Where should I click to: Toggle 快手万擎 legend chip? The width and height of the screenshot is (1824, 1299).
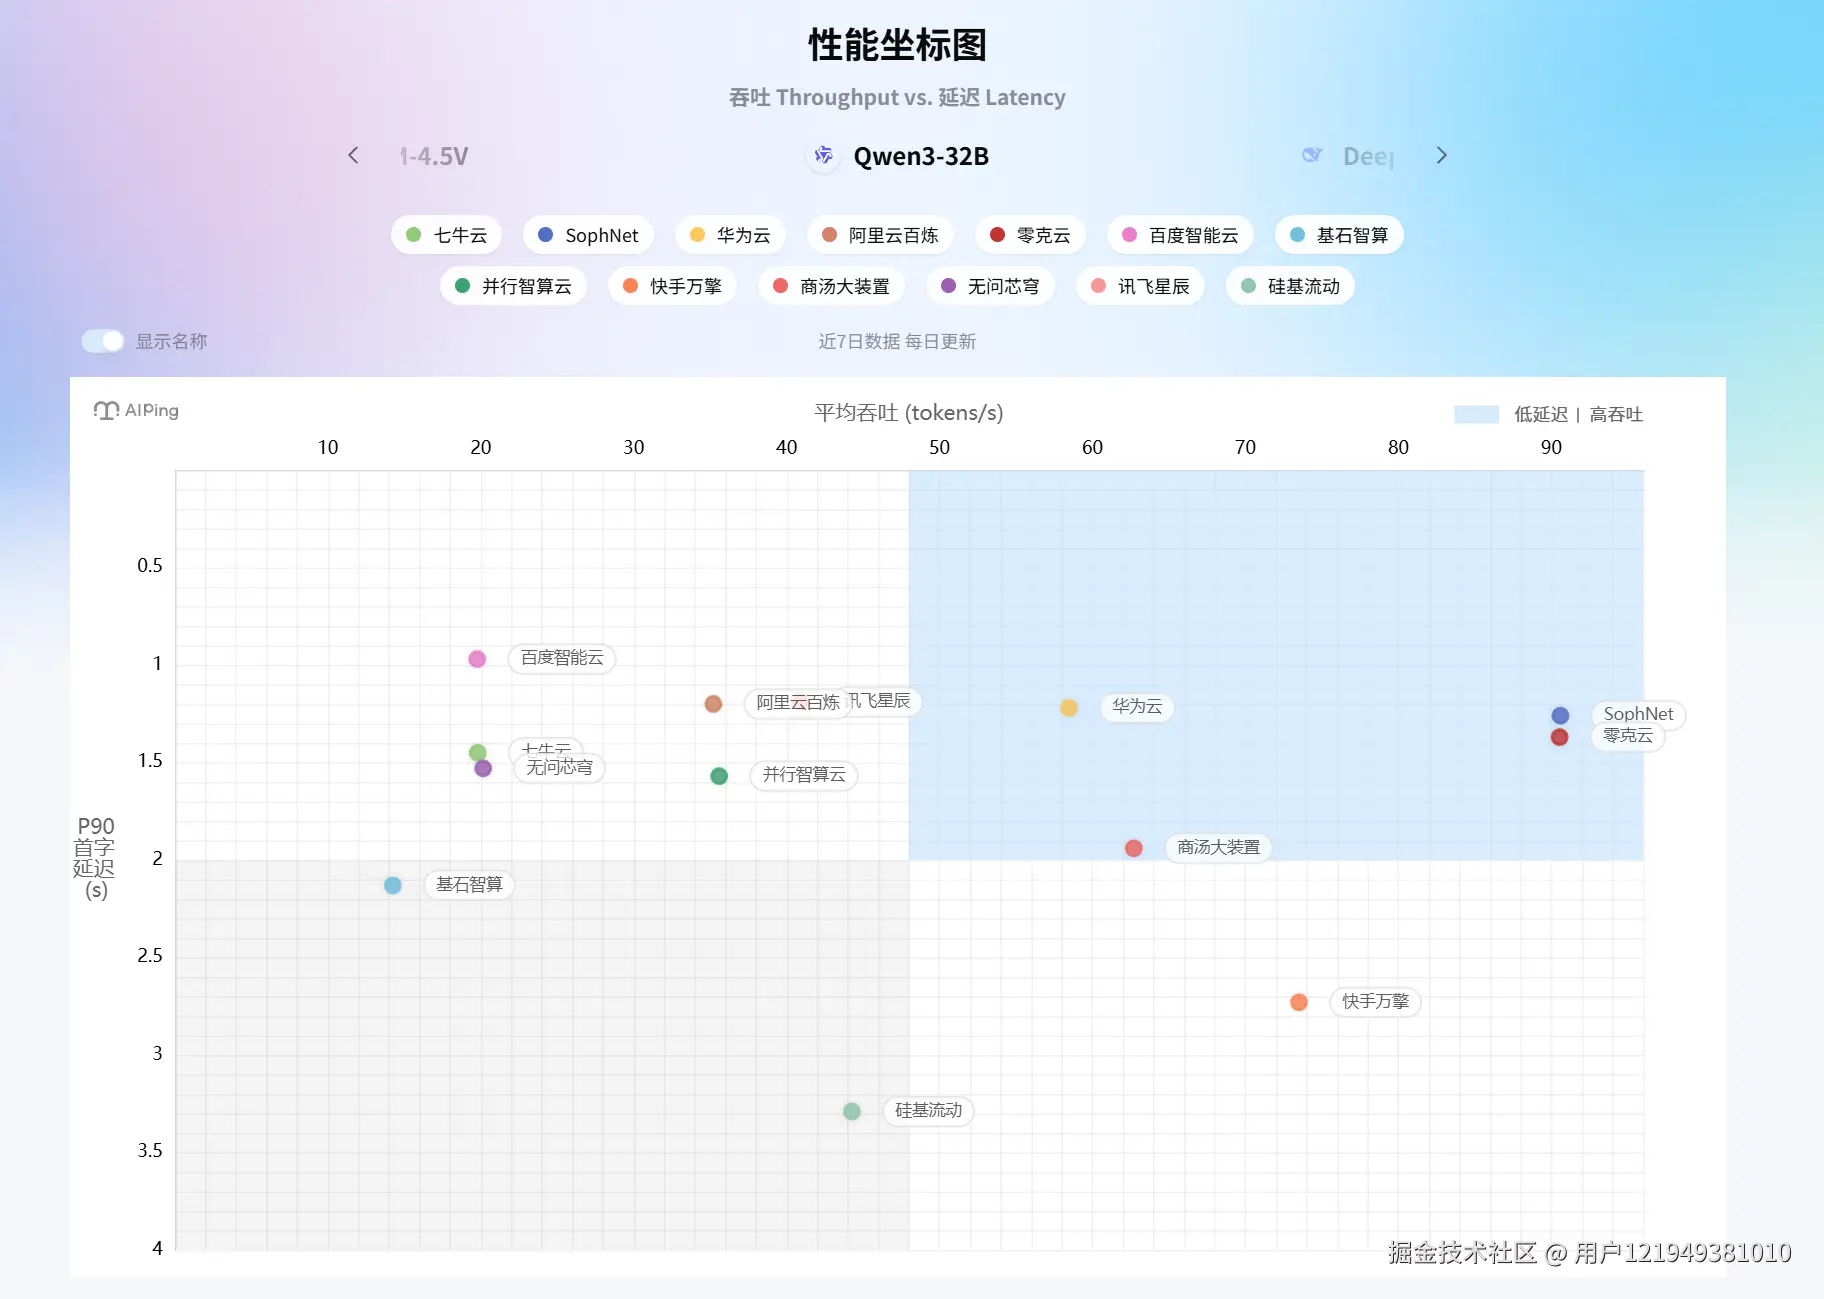pyautogui.click(x=672, y=286)
